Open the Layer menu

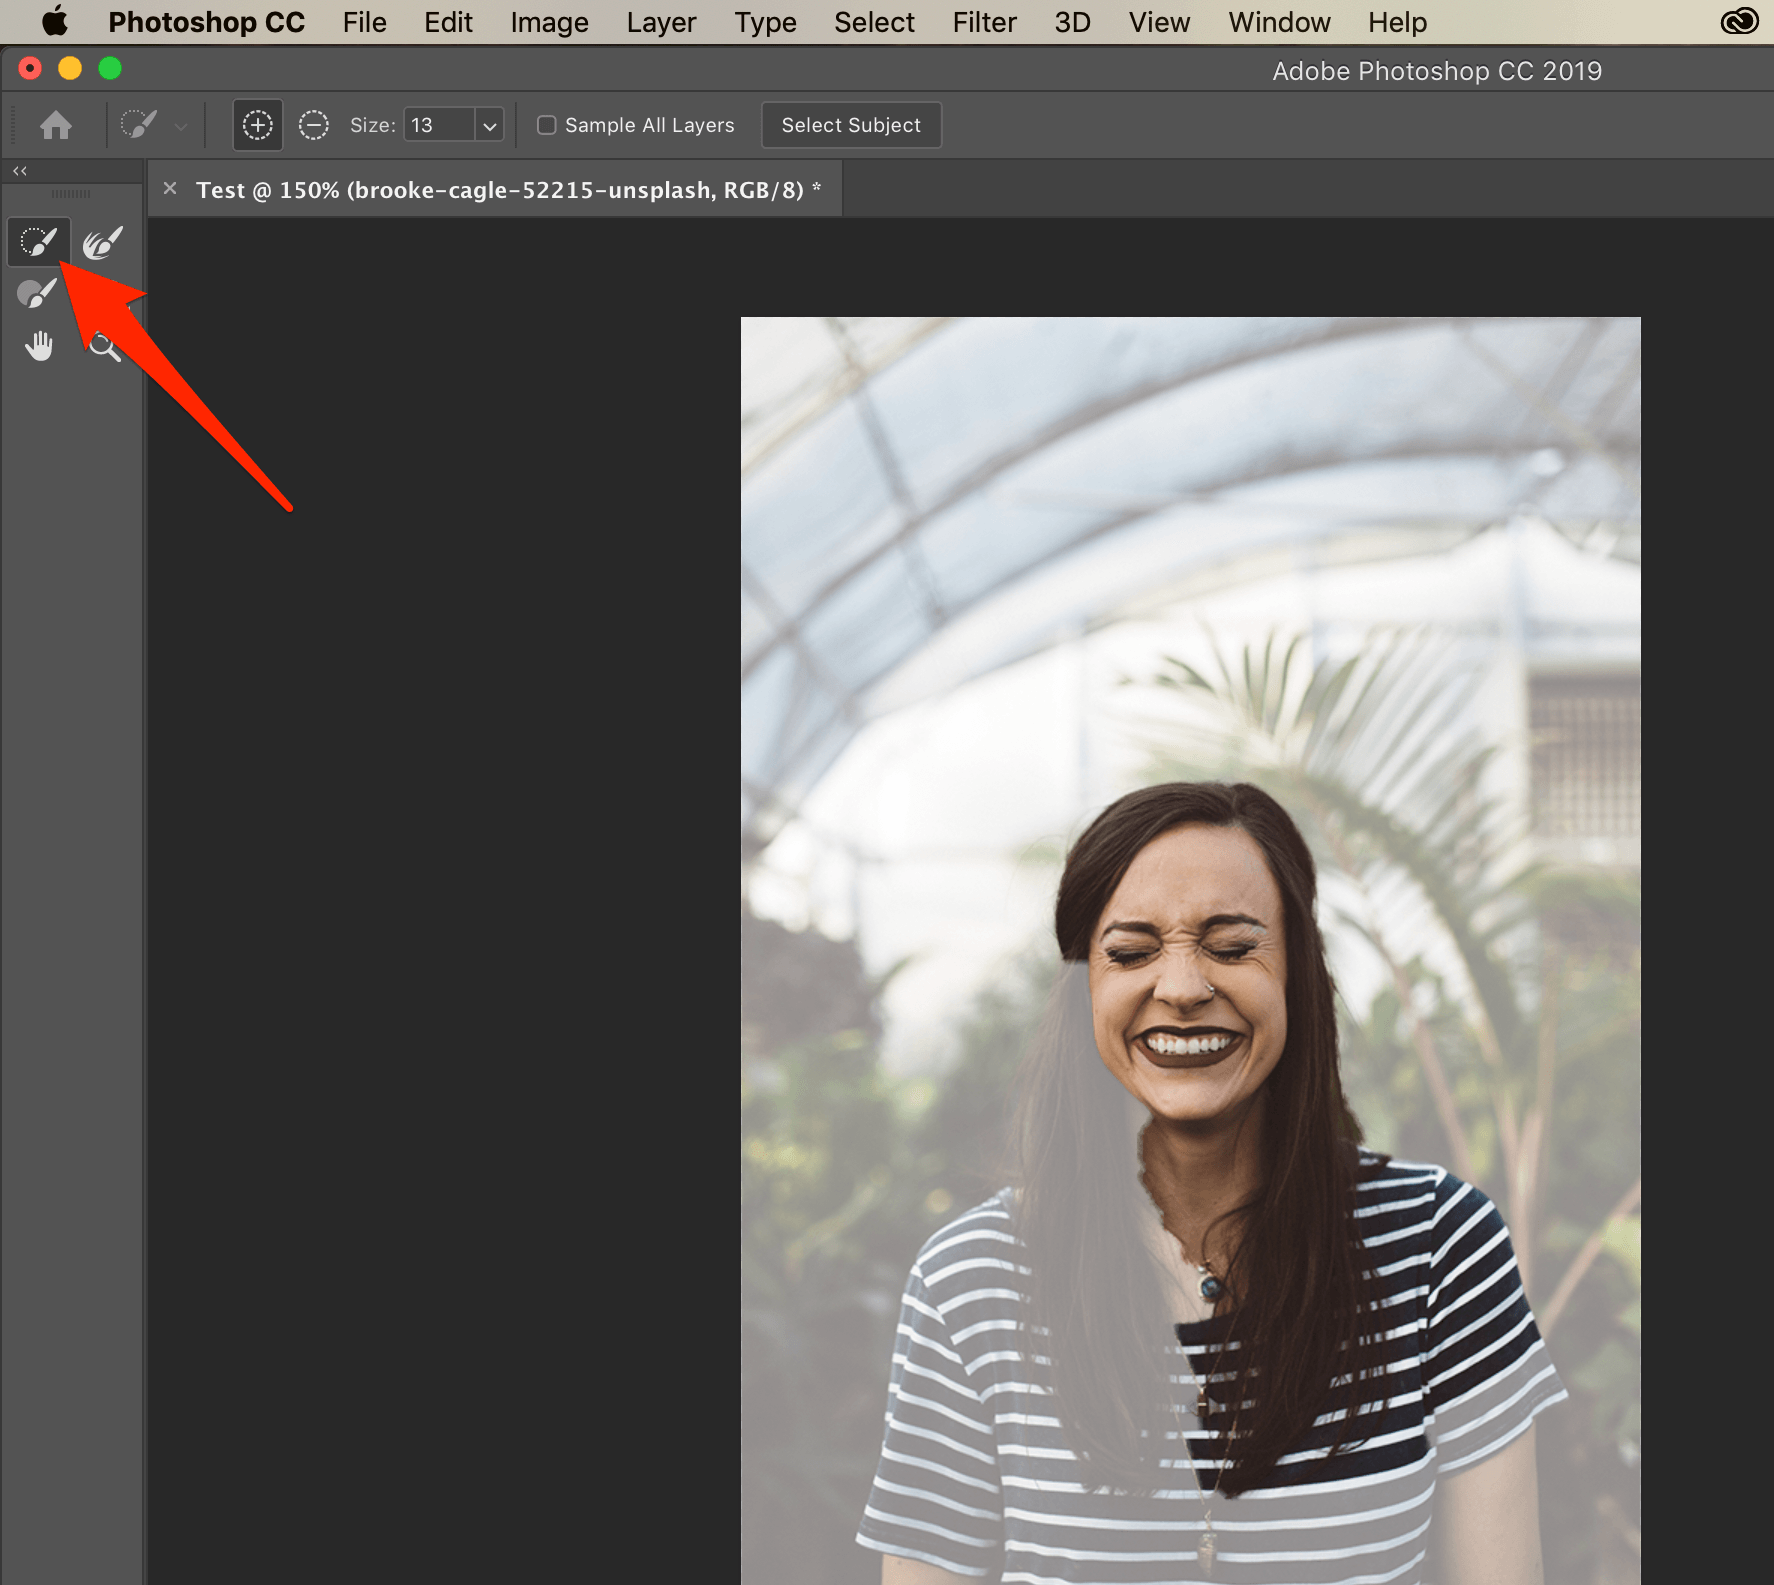[661, 22]
